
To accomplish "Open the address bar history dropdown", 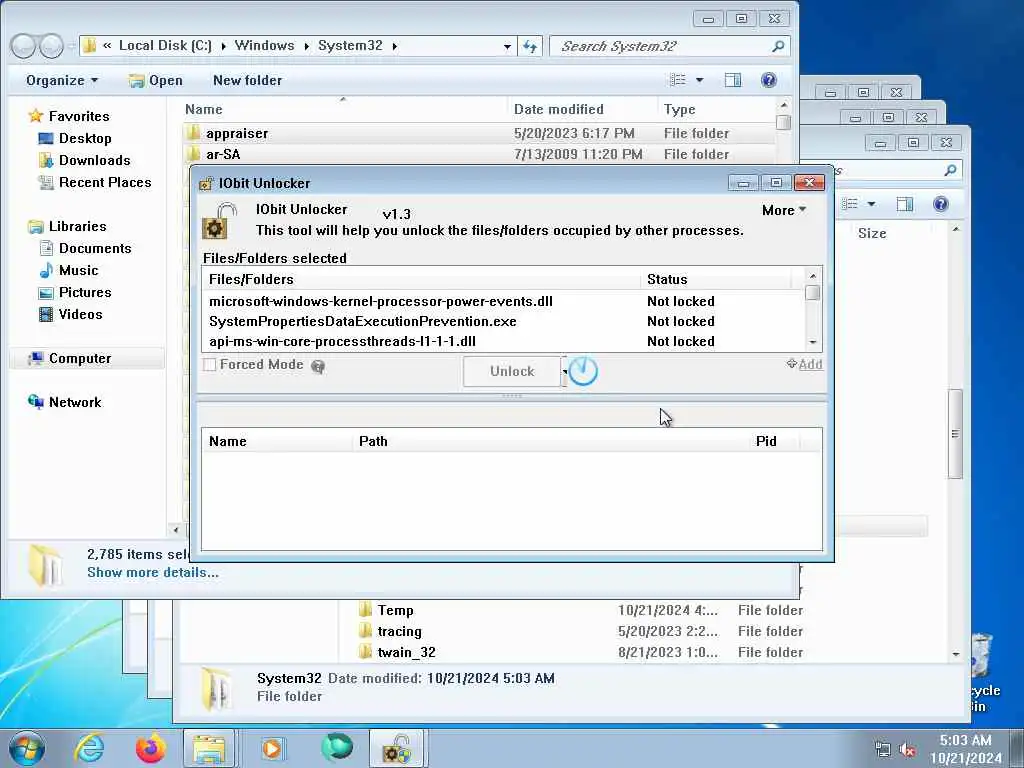I will click(x=507, y=46).
